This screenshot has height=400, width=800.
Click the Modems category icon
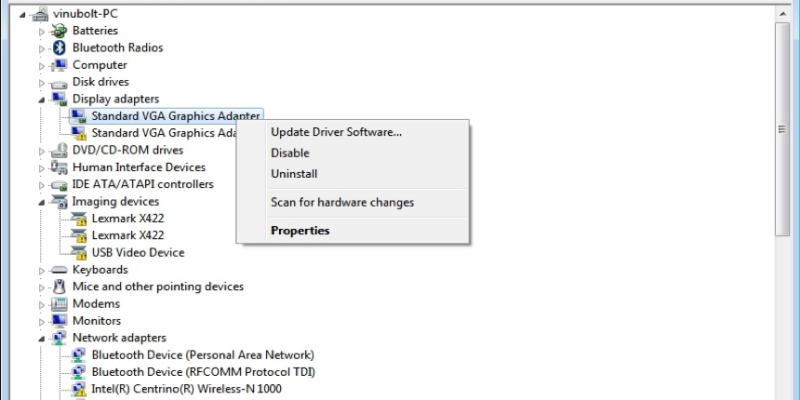[59, 304]
